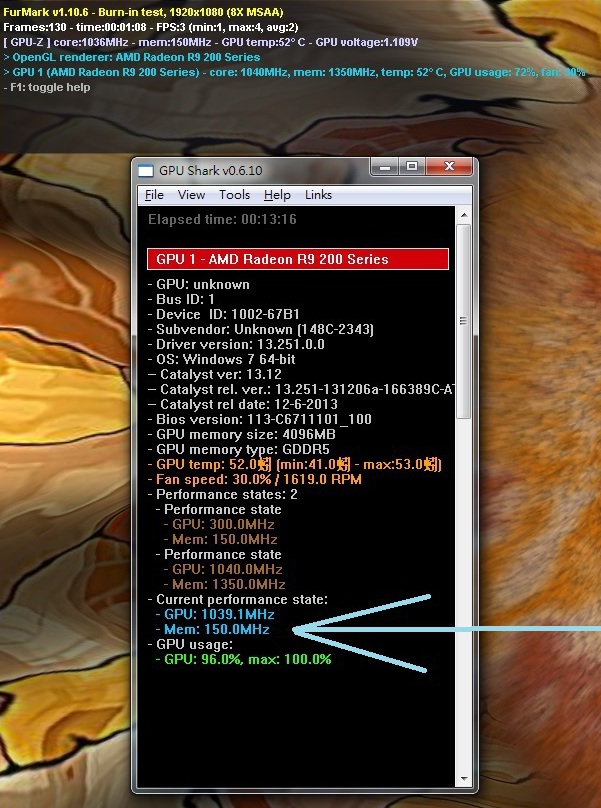601x808 pixels.
Task: Select the red GPU 1 AMD Radeon header
Action: coord(298,259)
